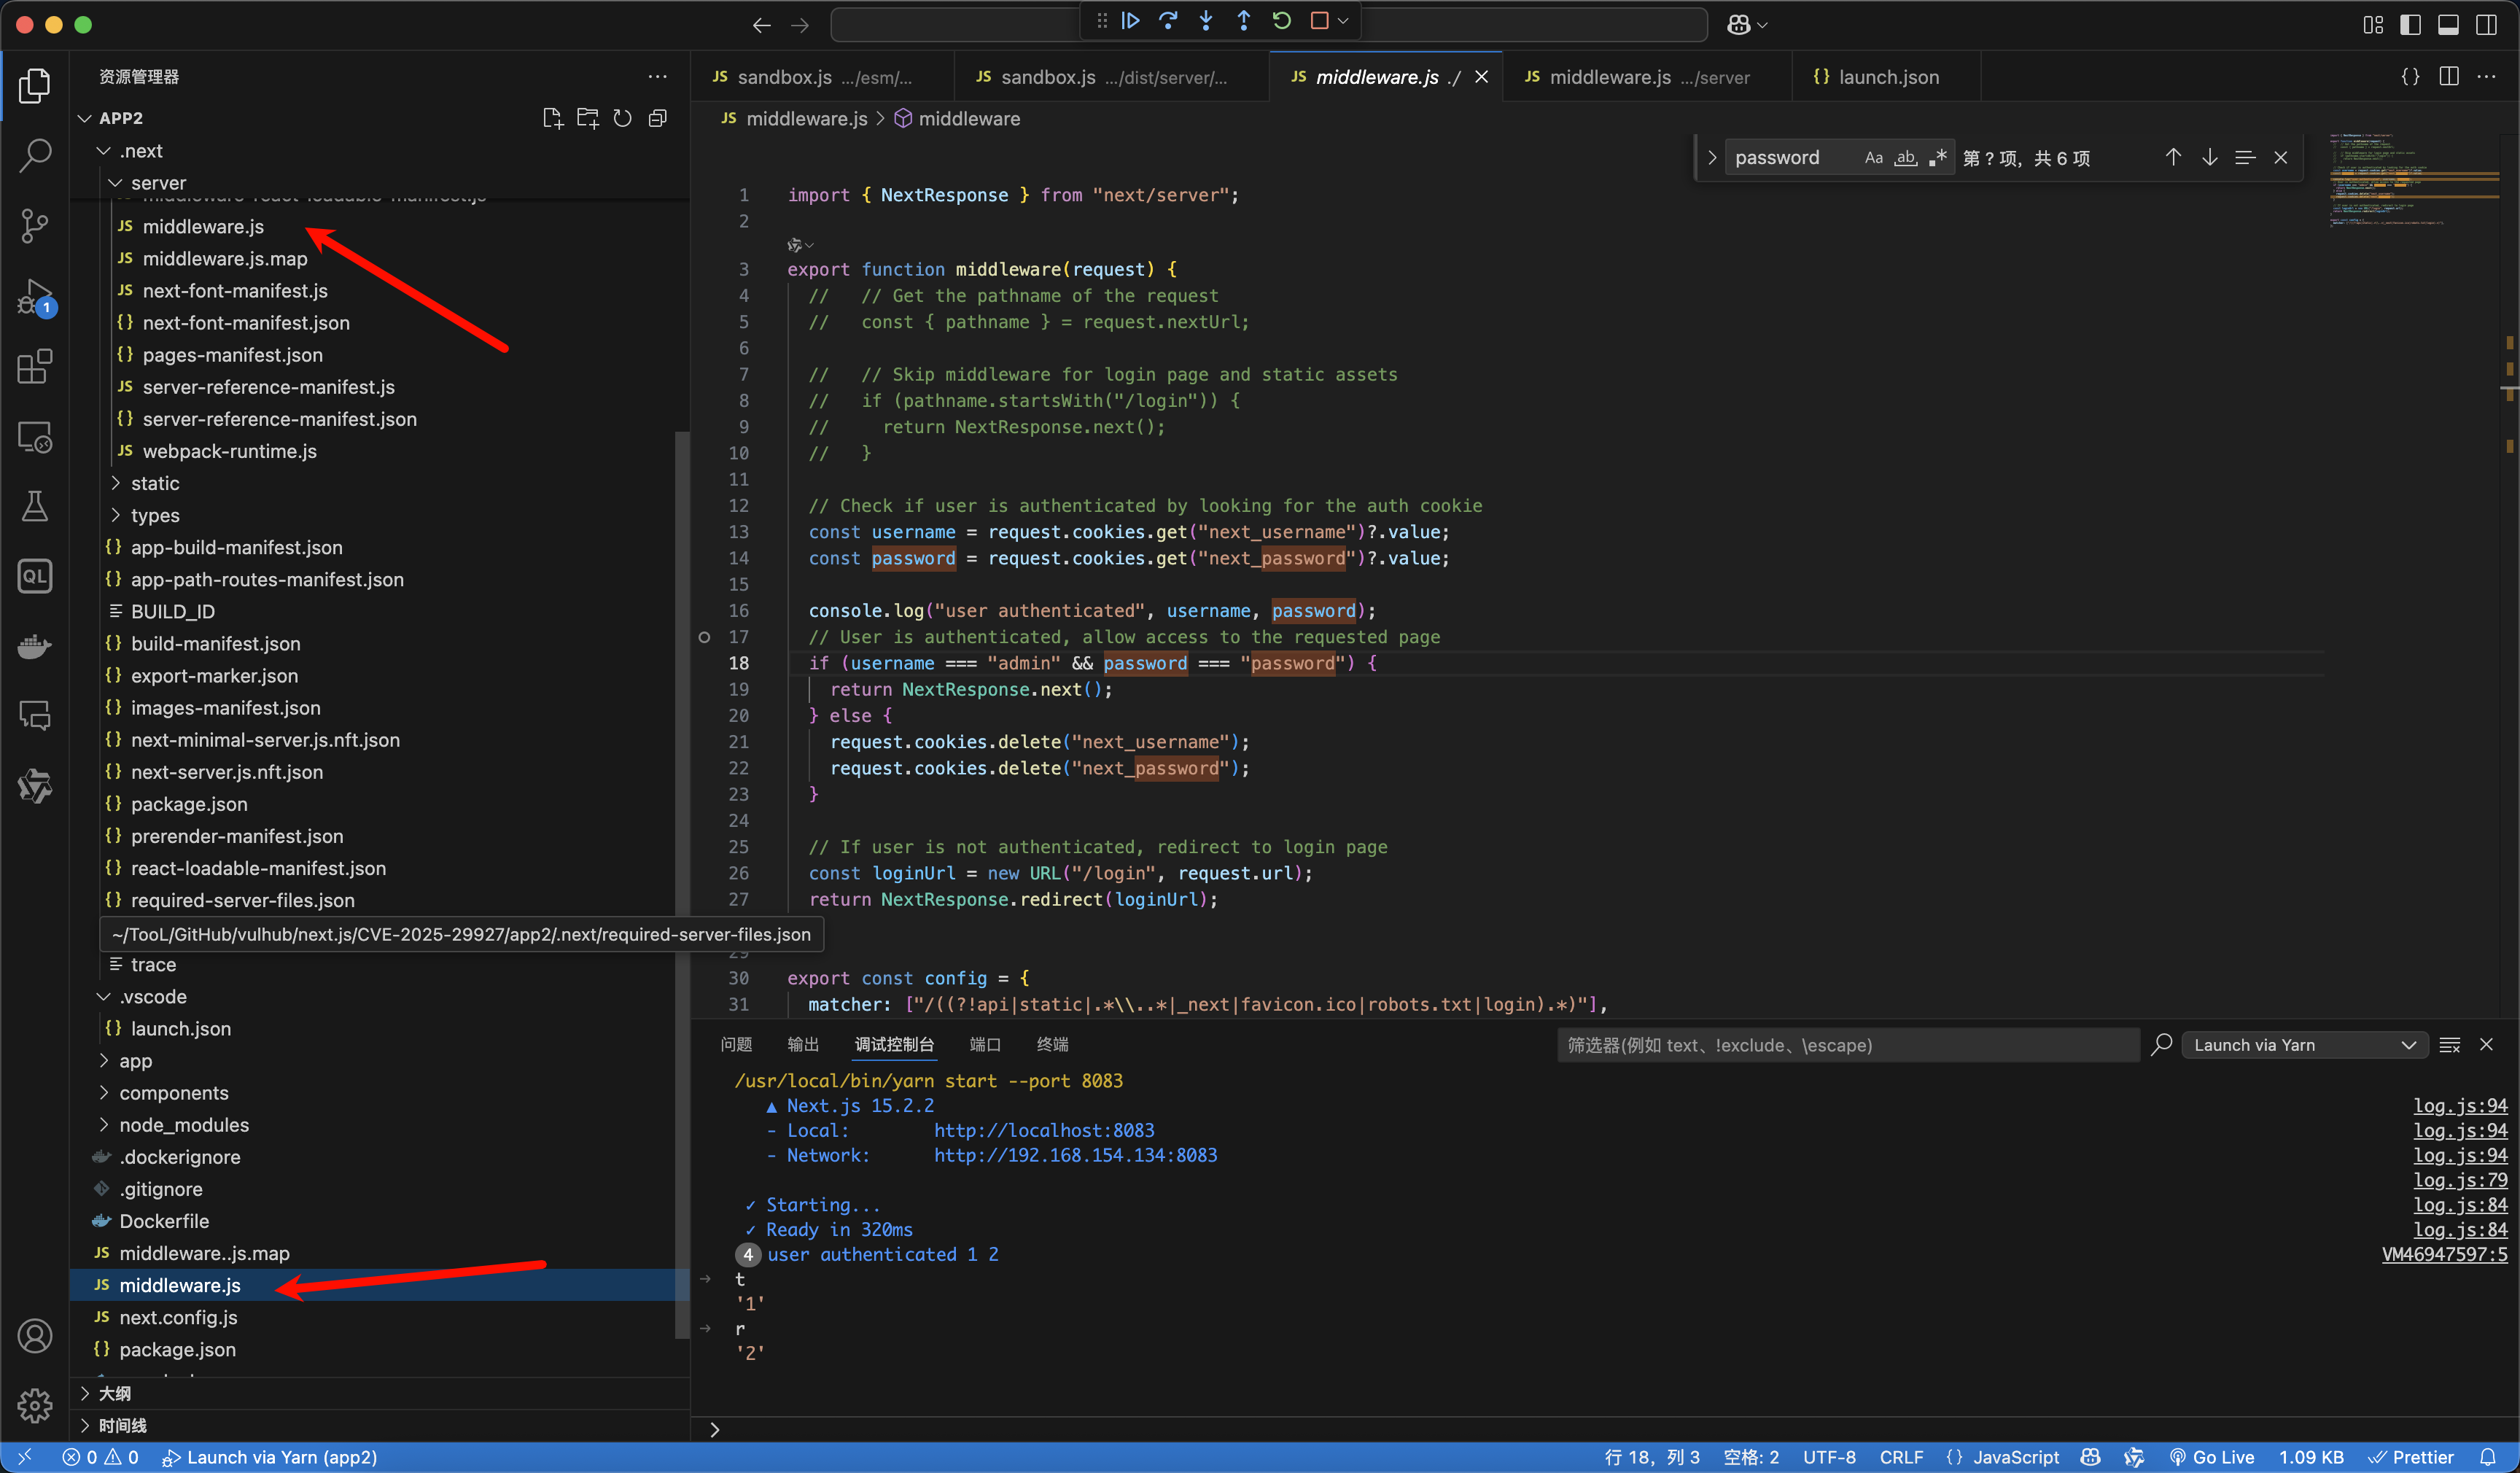Create a new folder in APP2 explorer

click(x=588, y=119)
